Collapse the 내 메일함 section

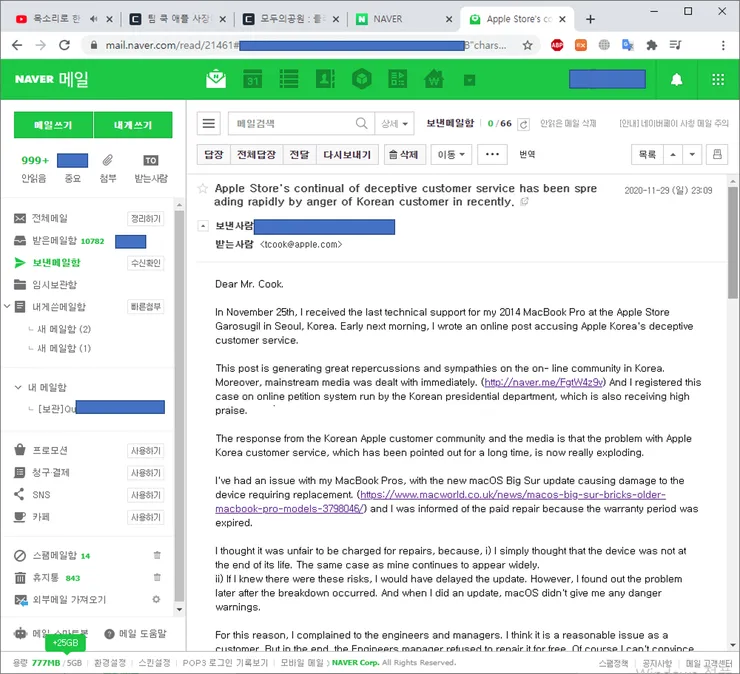18,388
